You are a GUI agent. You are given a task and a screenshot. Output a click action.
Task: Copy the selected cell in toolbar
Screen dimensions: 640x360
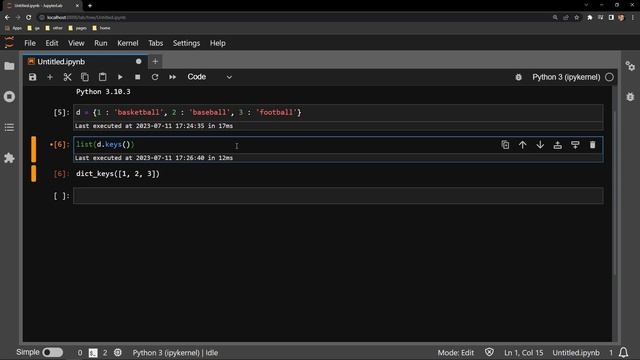coord(85,77)
